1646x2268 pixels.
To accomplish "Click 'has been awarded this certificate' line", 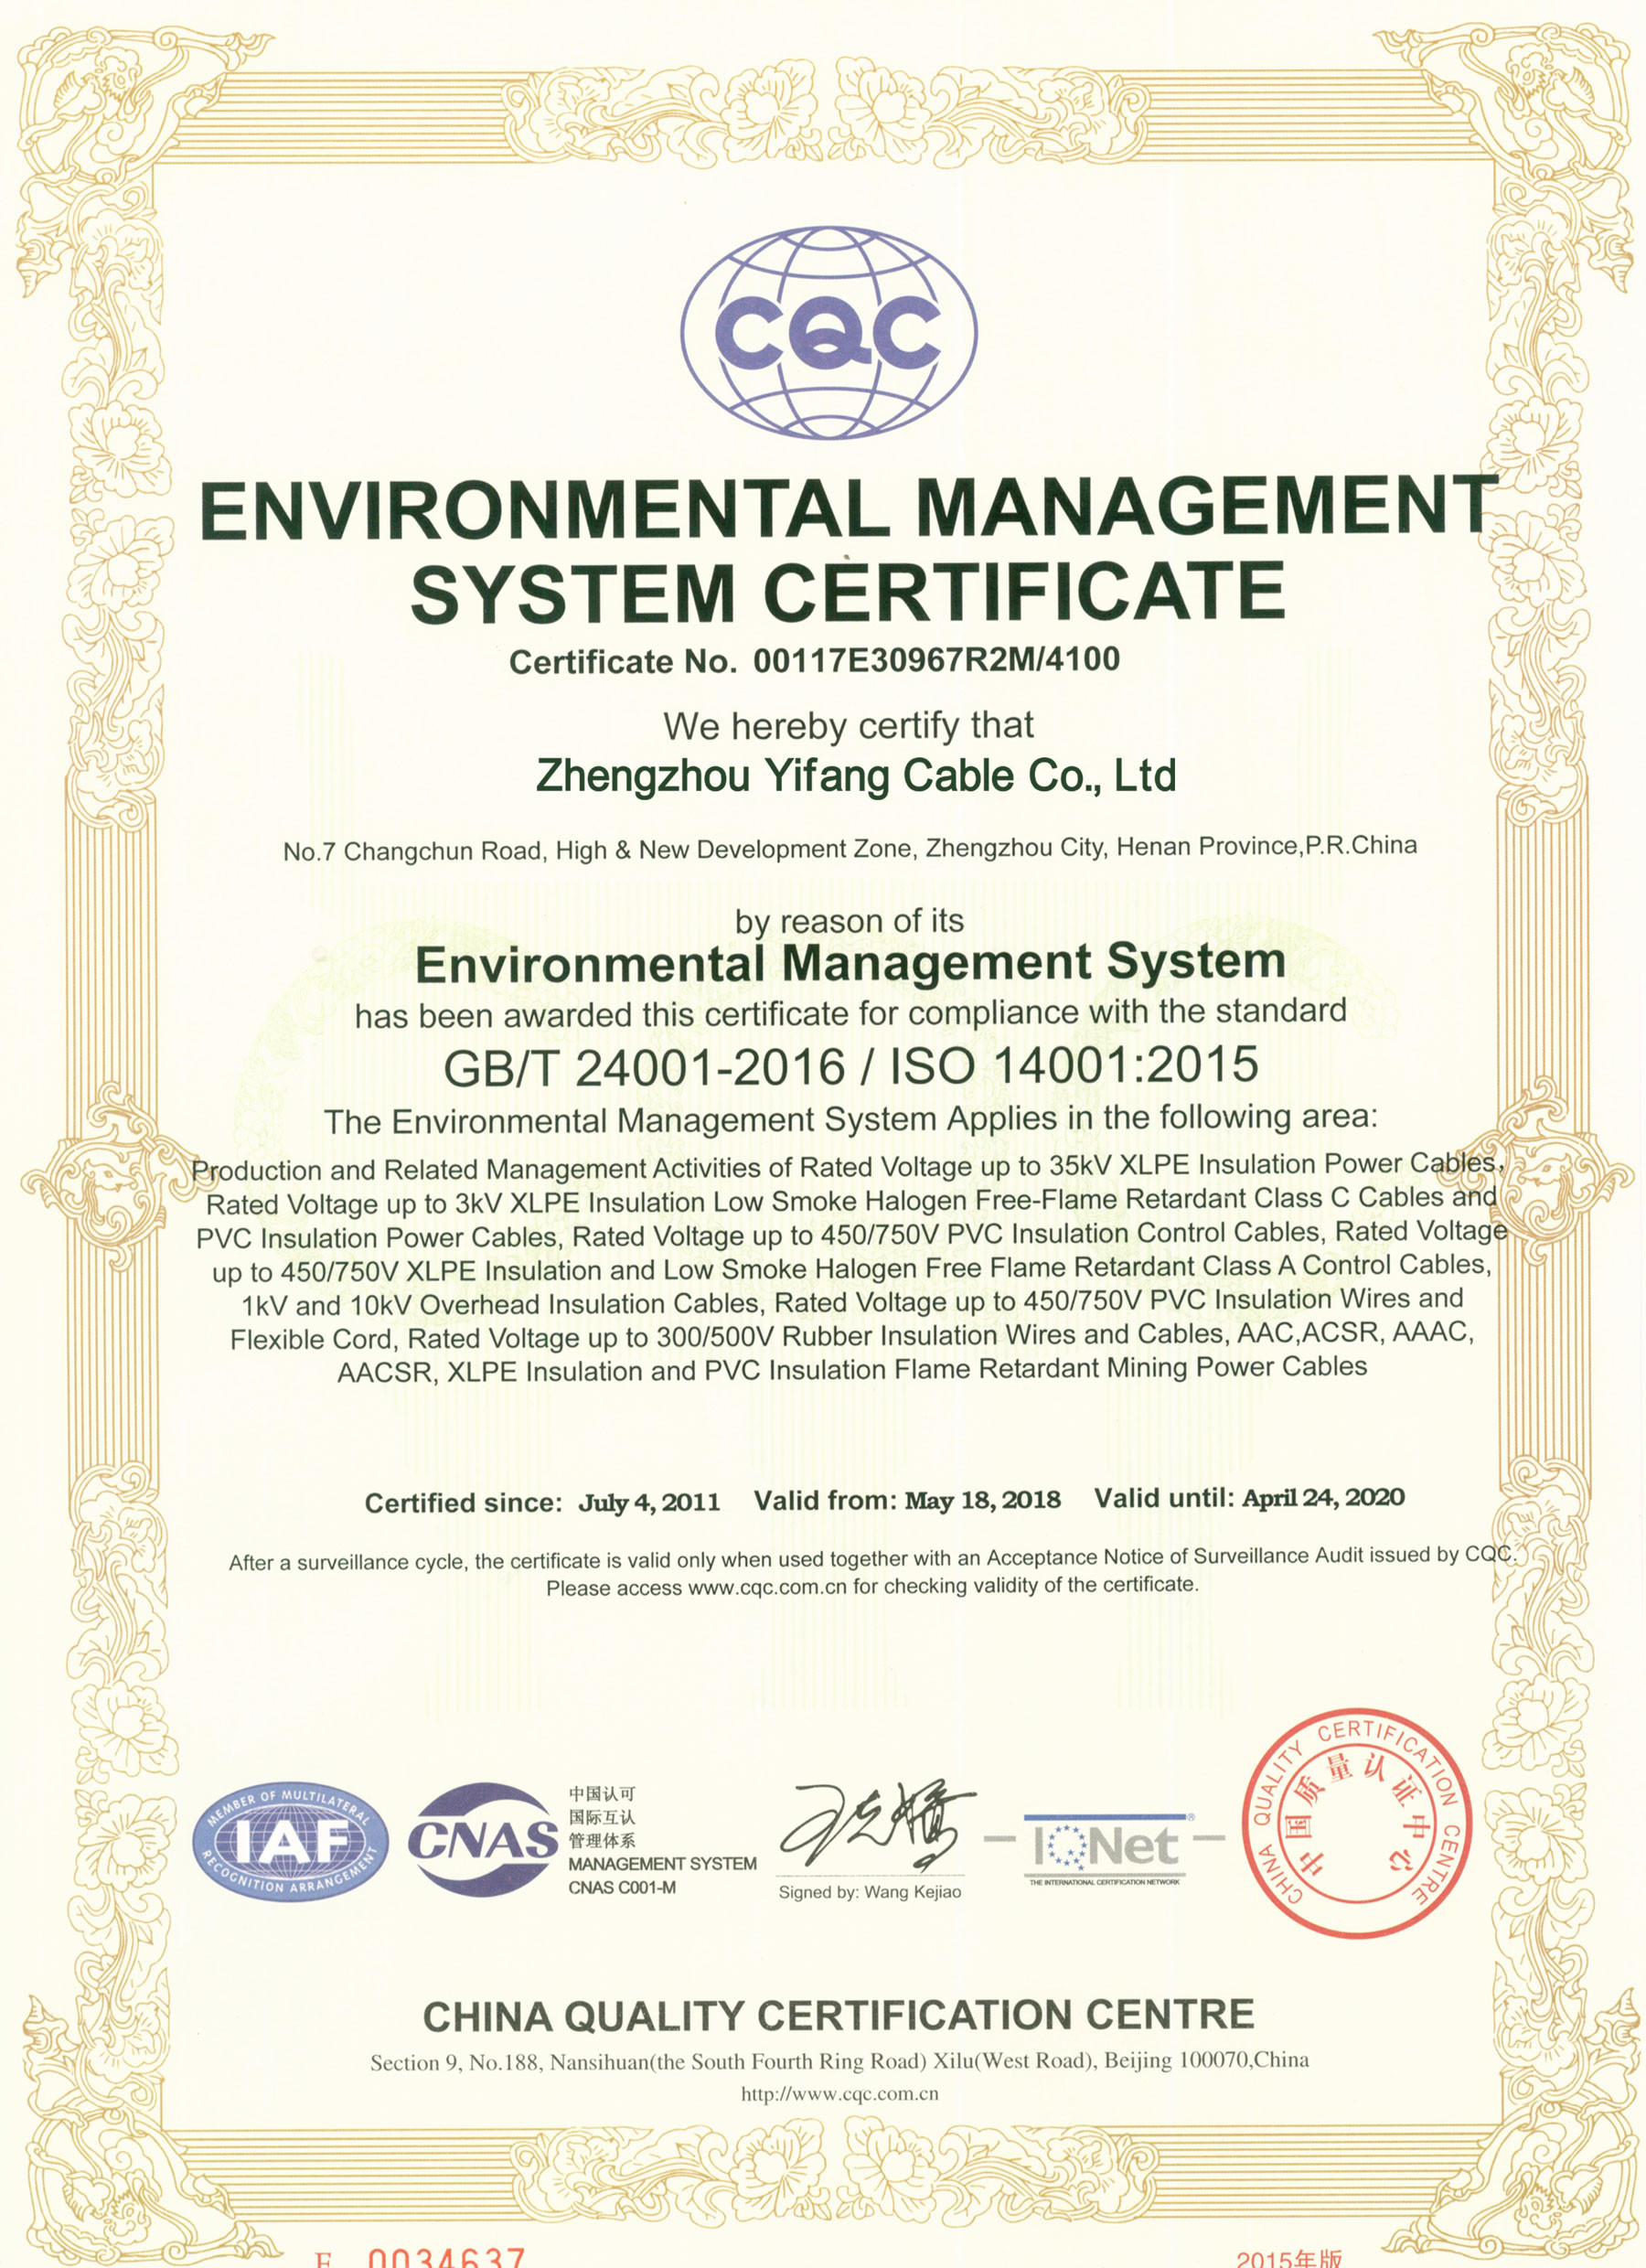I will tap(850, 1014).
